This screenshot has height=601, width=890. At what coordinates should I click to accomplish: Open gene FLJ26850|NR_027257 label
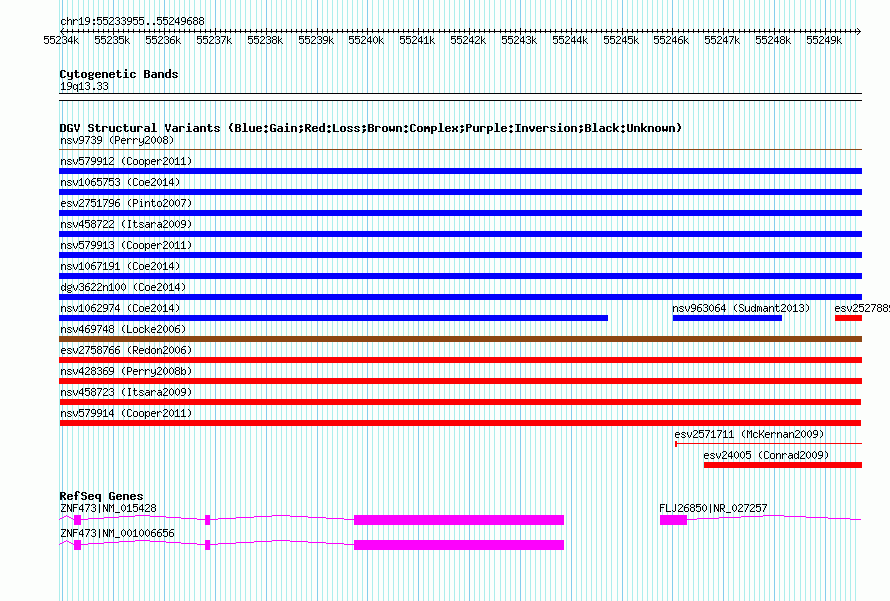tap(713, 508)
